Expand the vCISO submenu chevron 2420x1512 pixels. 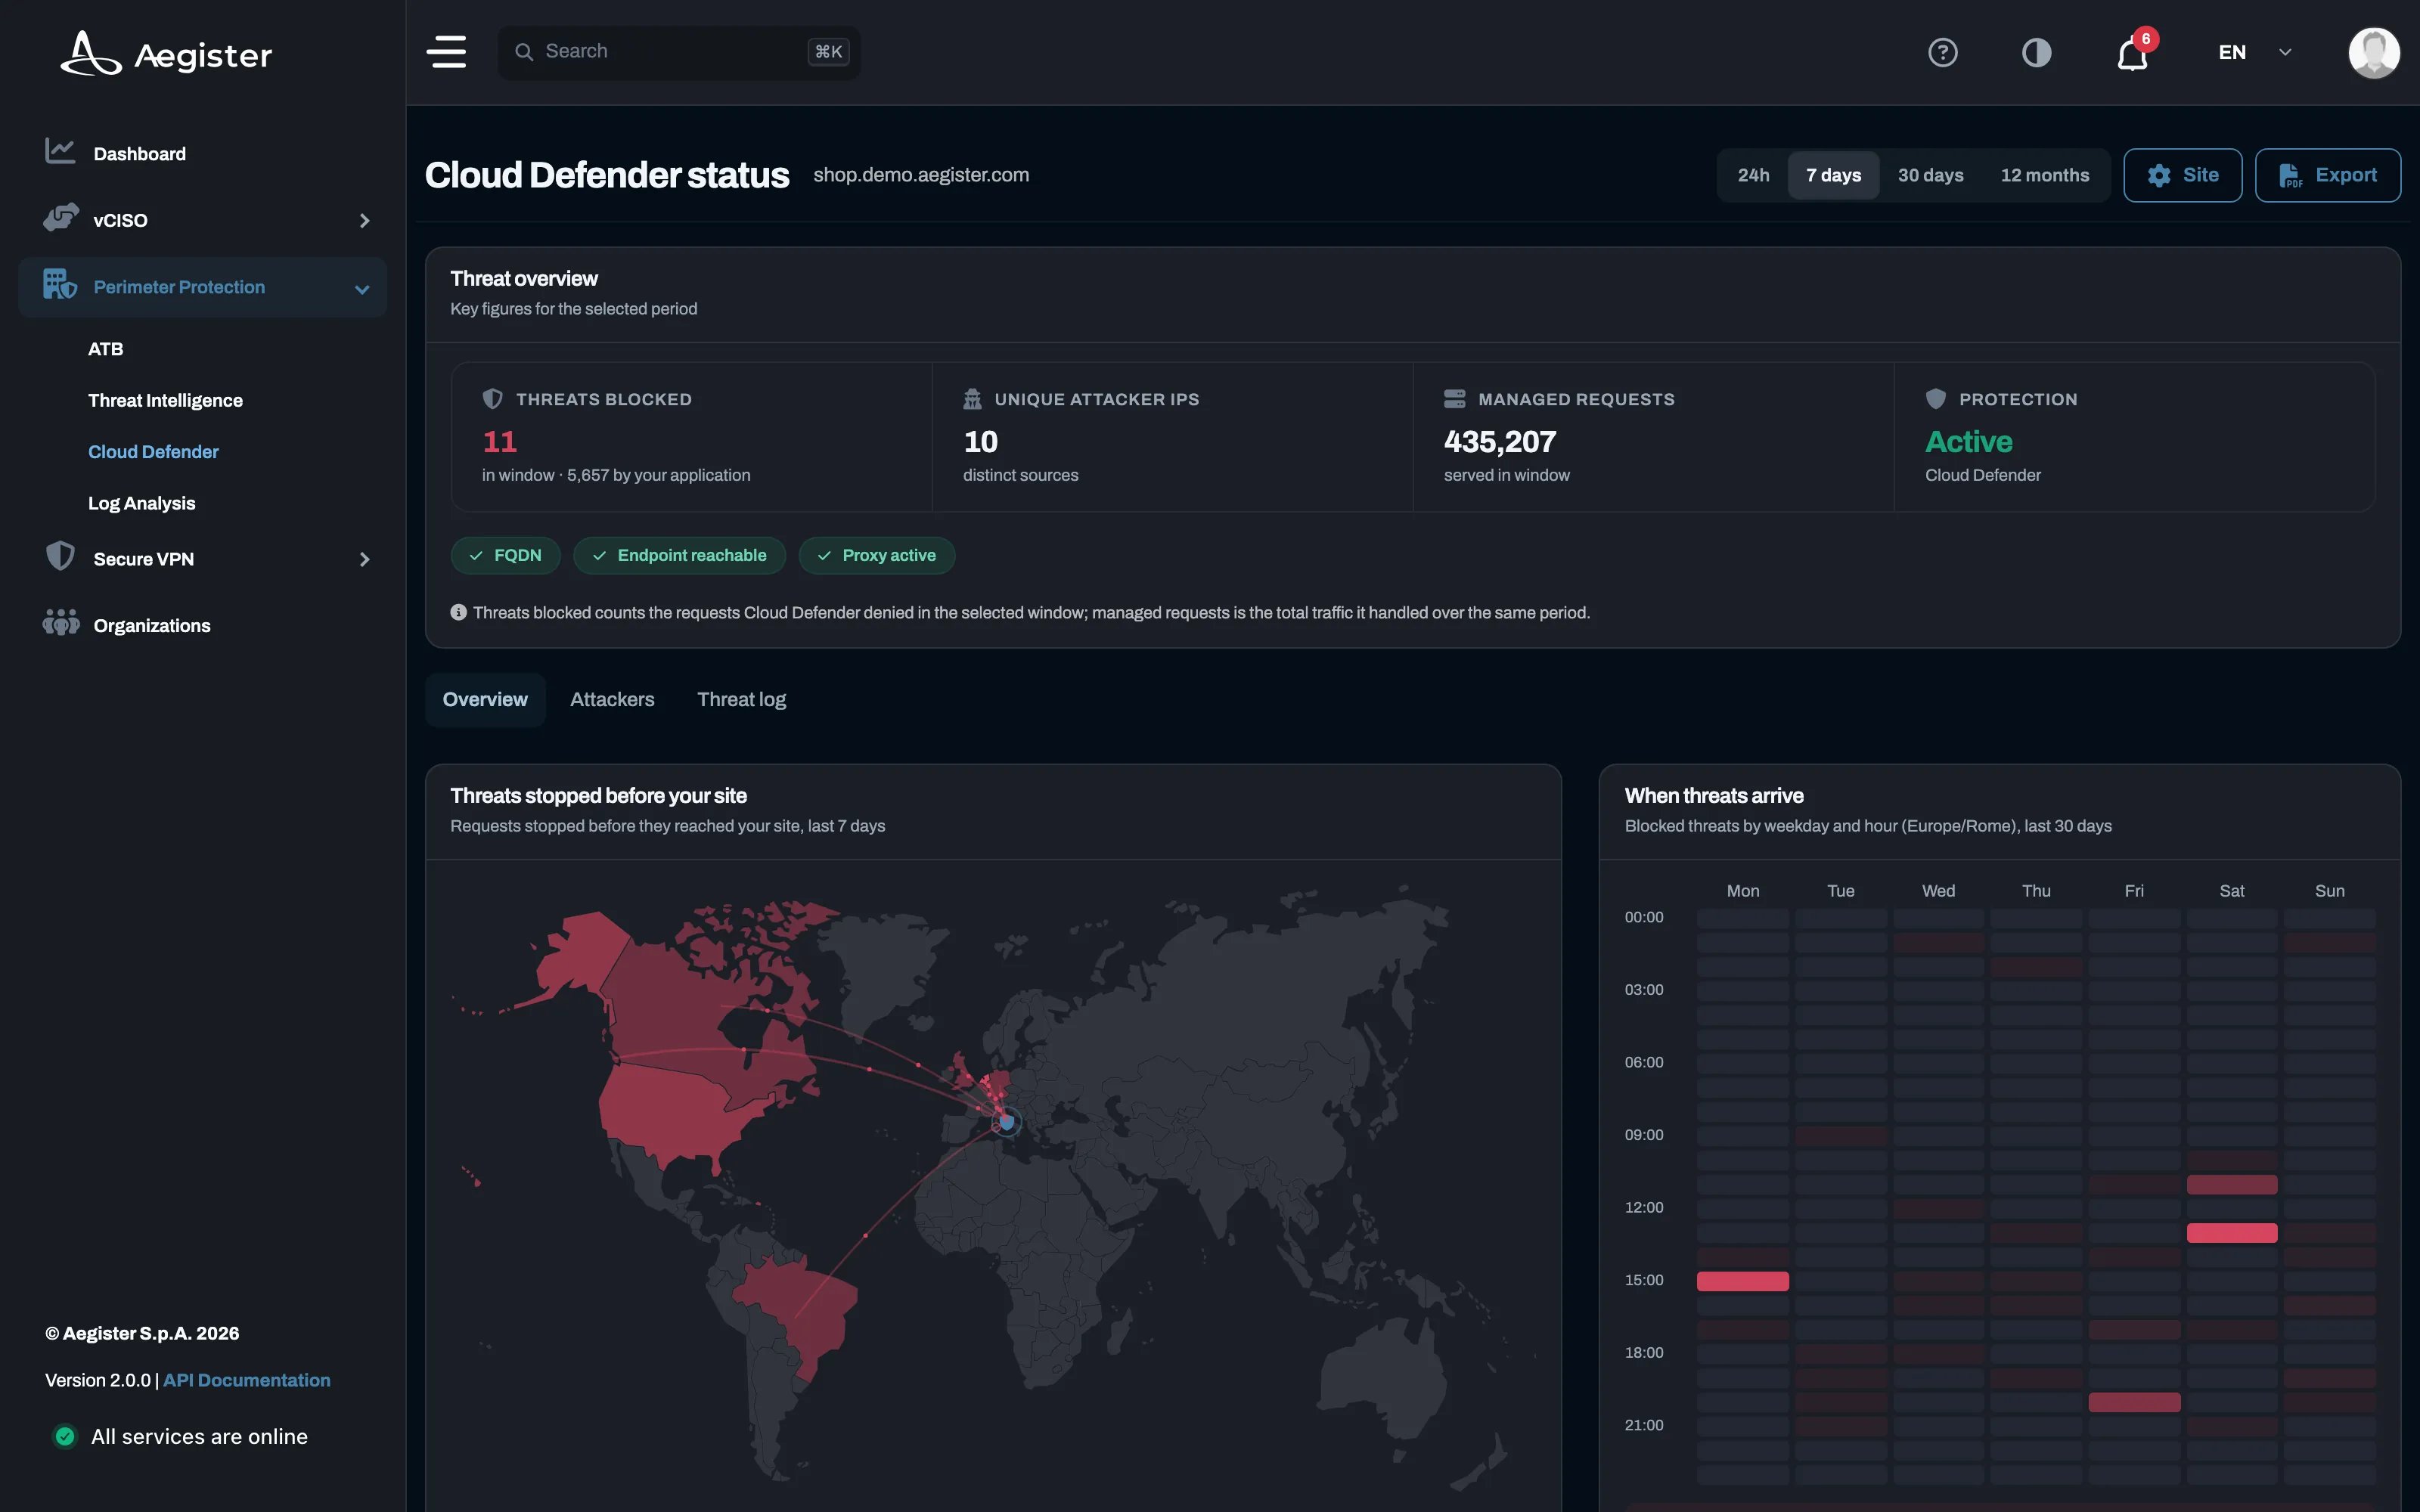click(x=364, y=221)
